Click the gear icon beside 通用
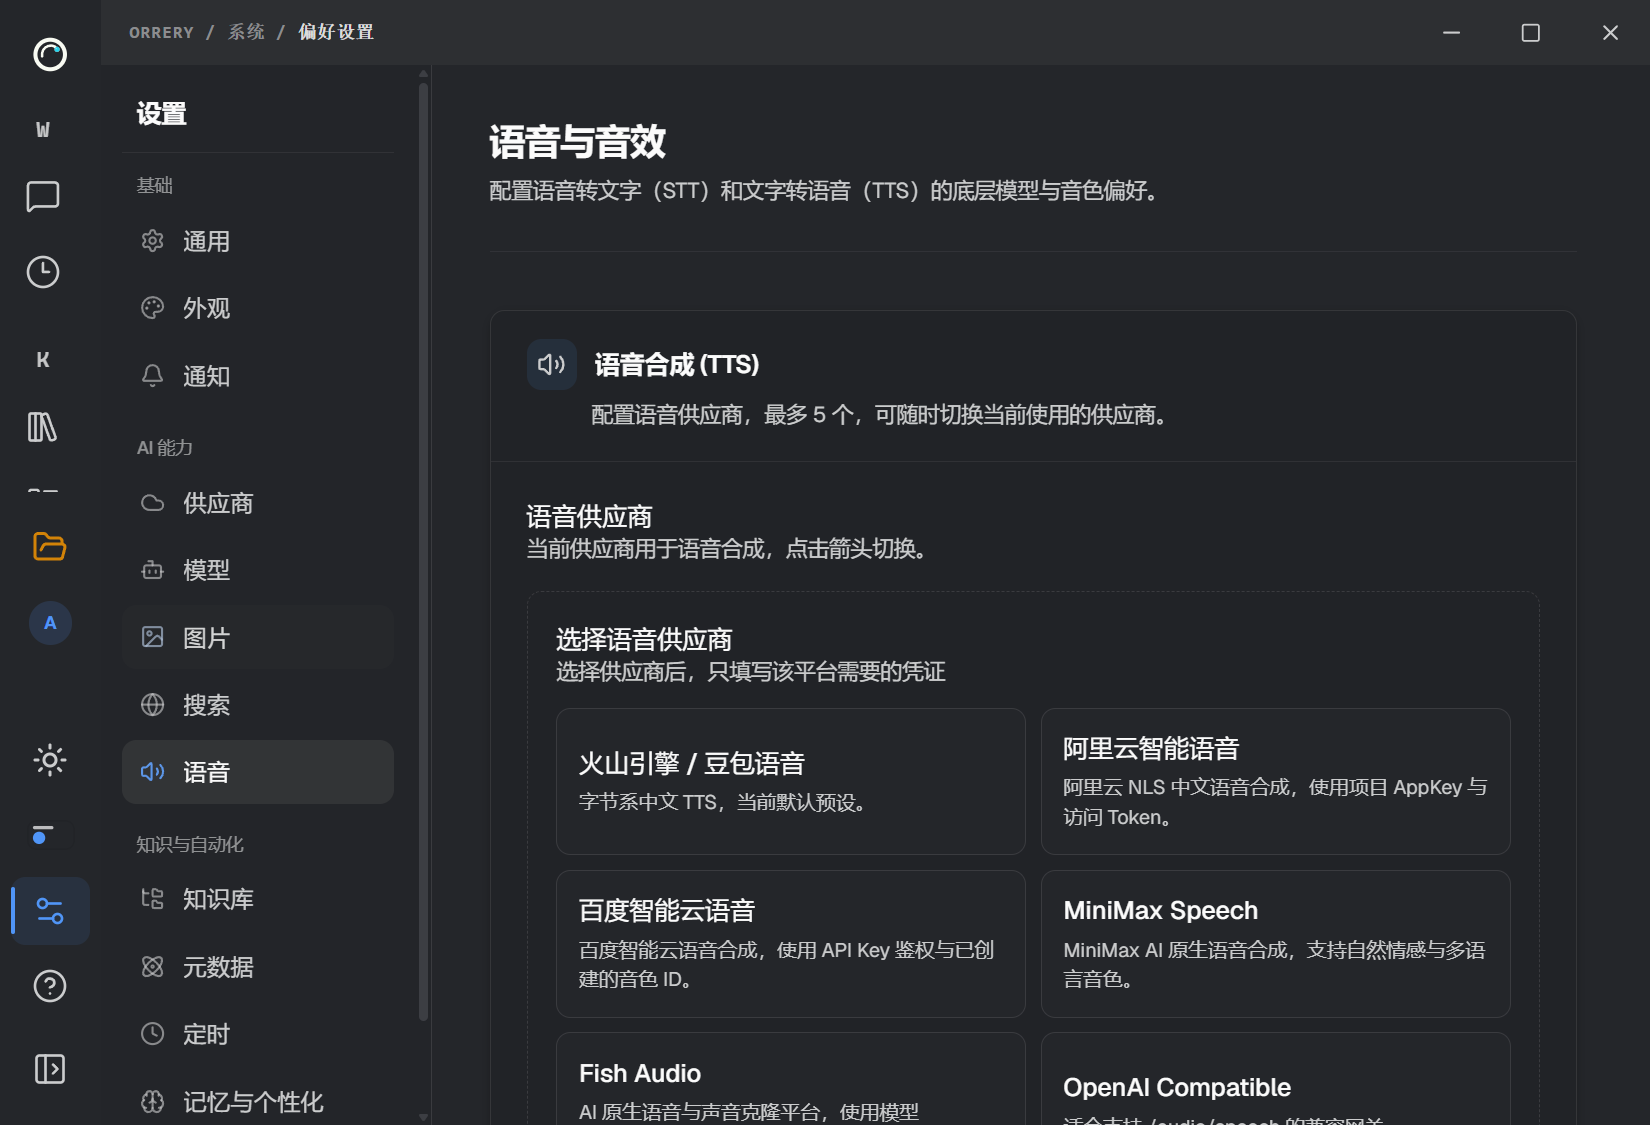1650x1125 pixels. coord(152,241)
